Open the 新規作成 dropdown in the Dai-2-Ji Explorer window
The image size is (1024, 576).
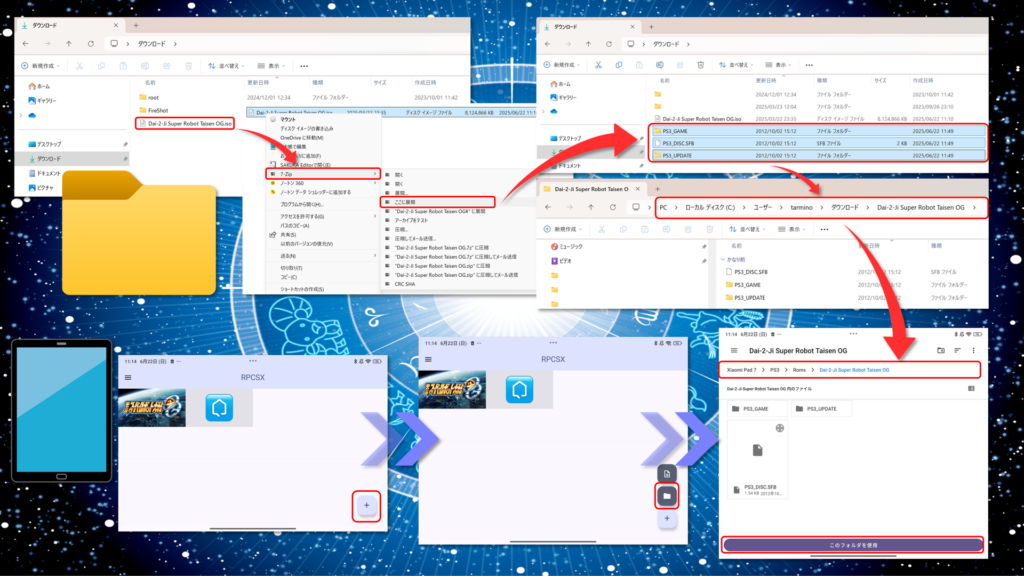pyautogui.click(x=564, y=230)
